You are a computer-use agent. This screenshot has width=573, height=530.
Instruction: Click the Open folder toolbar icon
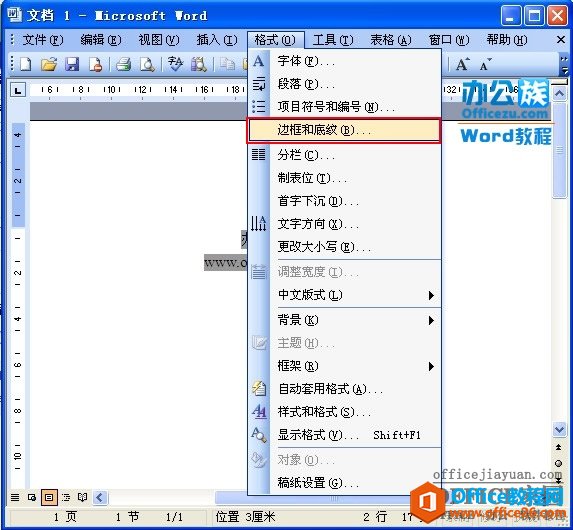point(49,64)
